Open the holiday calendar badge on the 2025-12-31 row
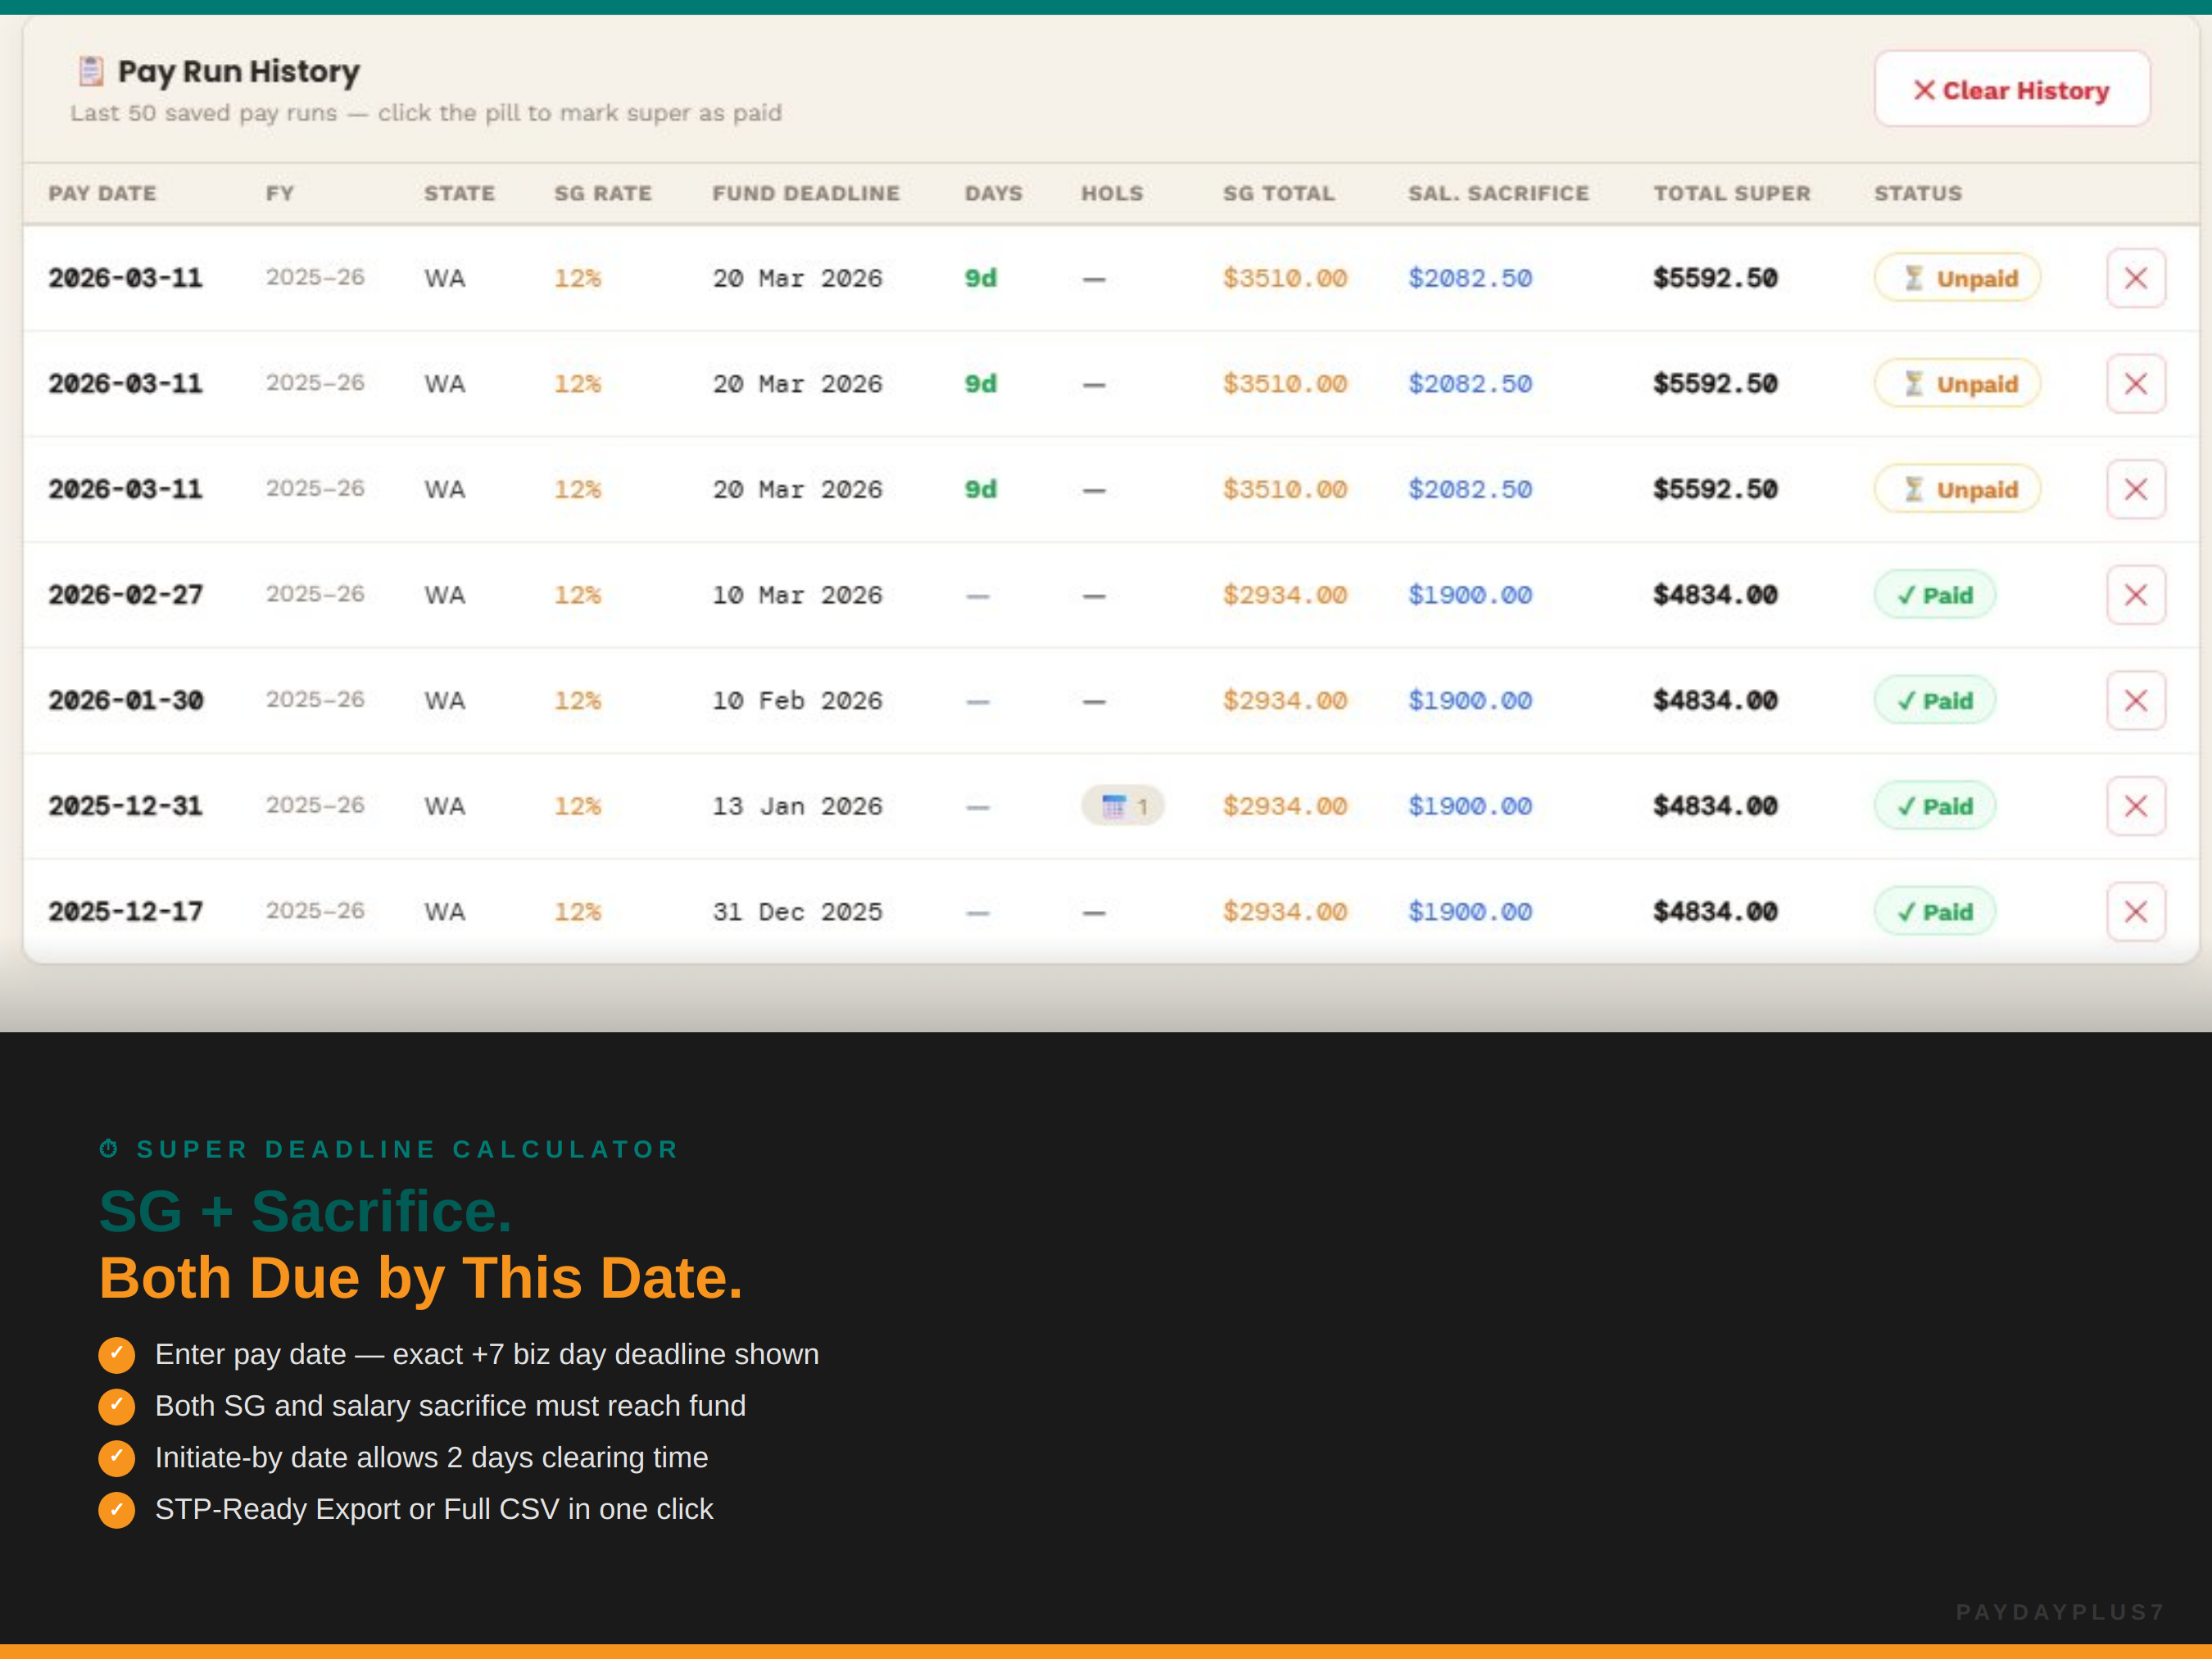 (x=1122, y=805)
